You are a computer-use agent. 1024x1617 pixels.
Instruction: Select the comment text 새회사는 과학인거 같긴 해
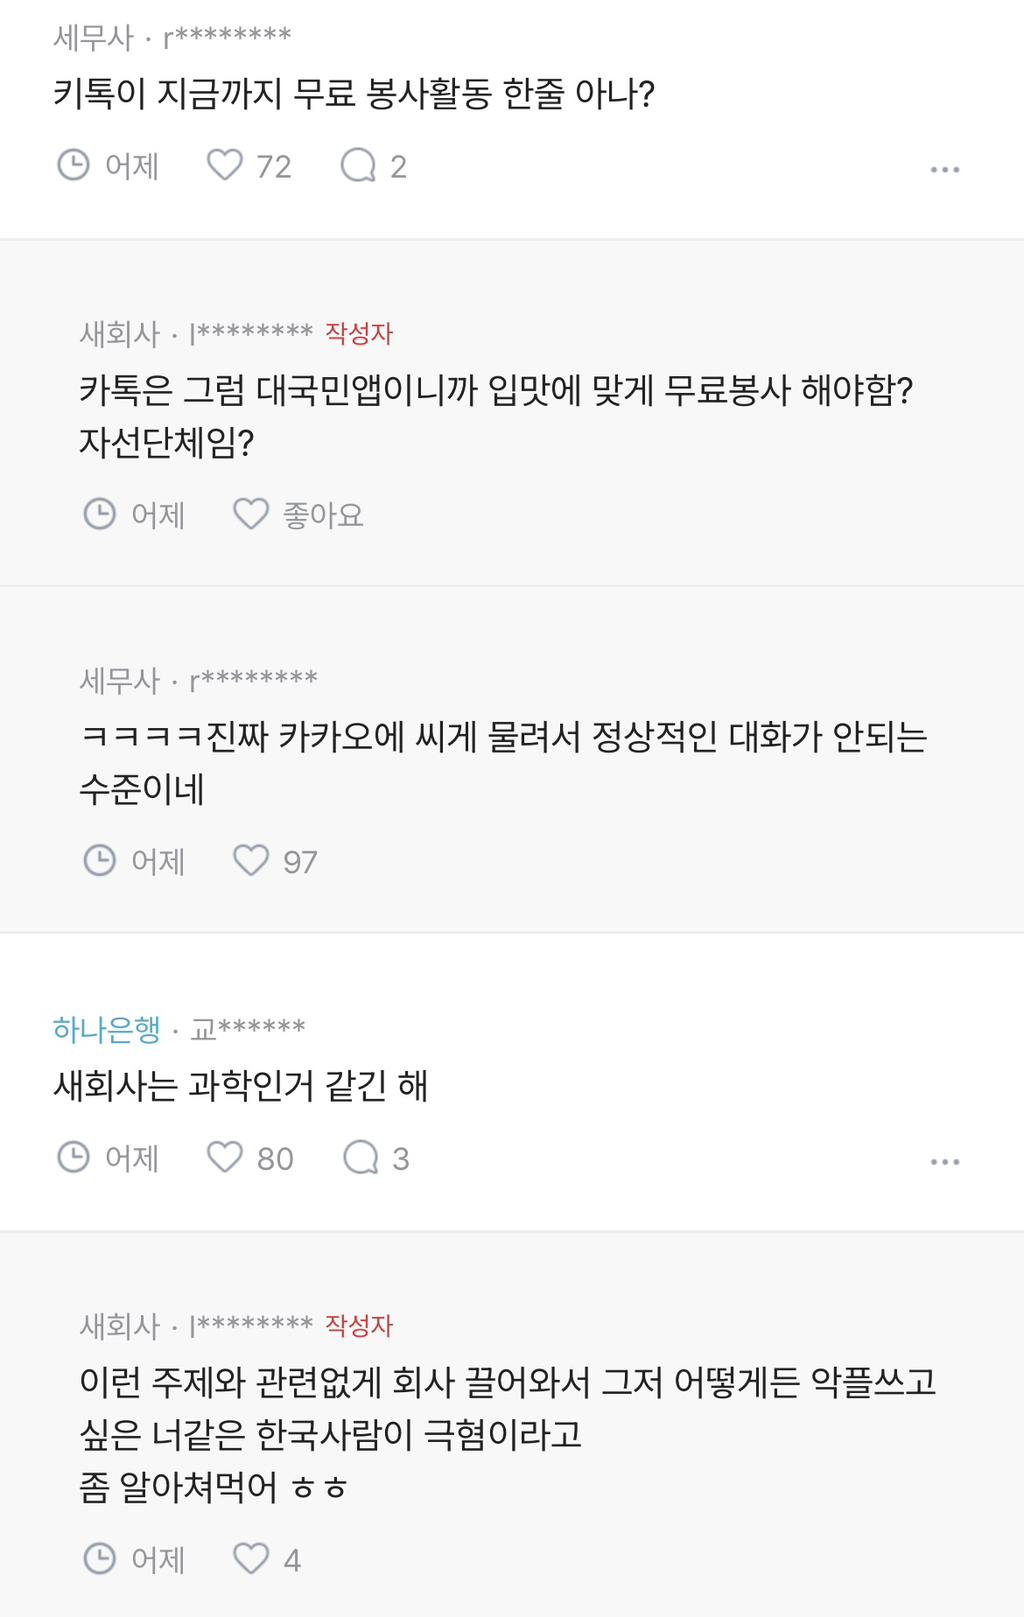(x=240, y=1085)
